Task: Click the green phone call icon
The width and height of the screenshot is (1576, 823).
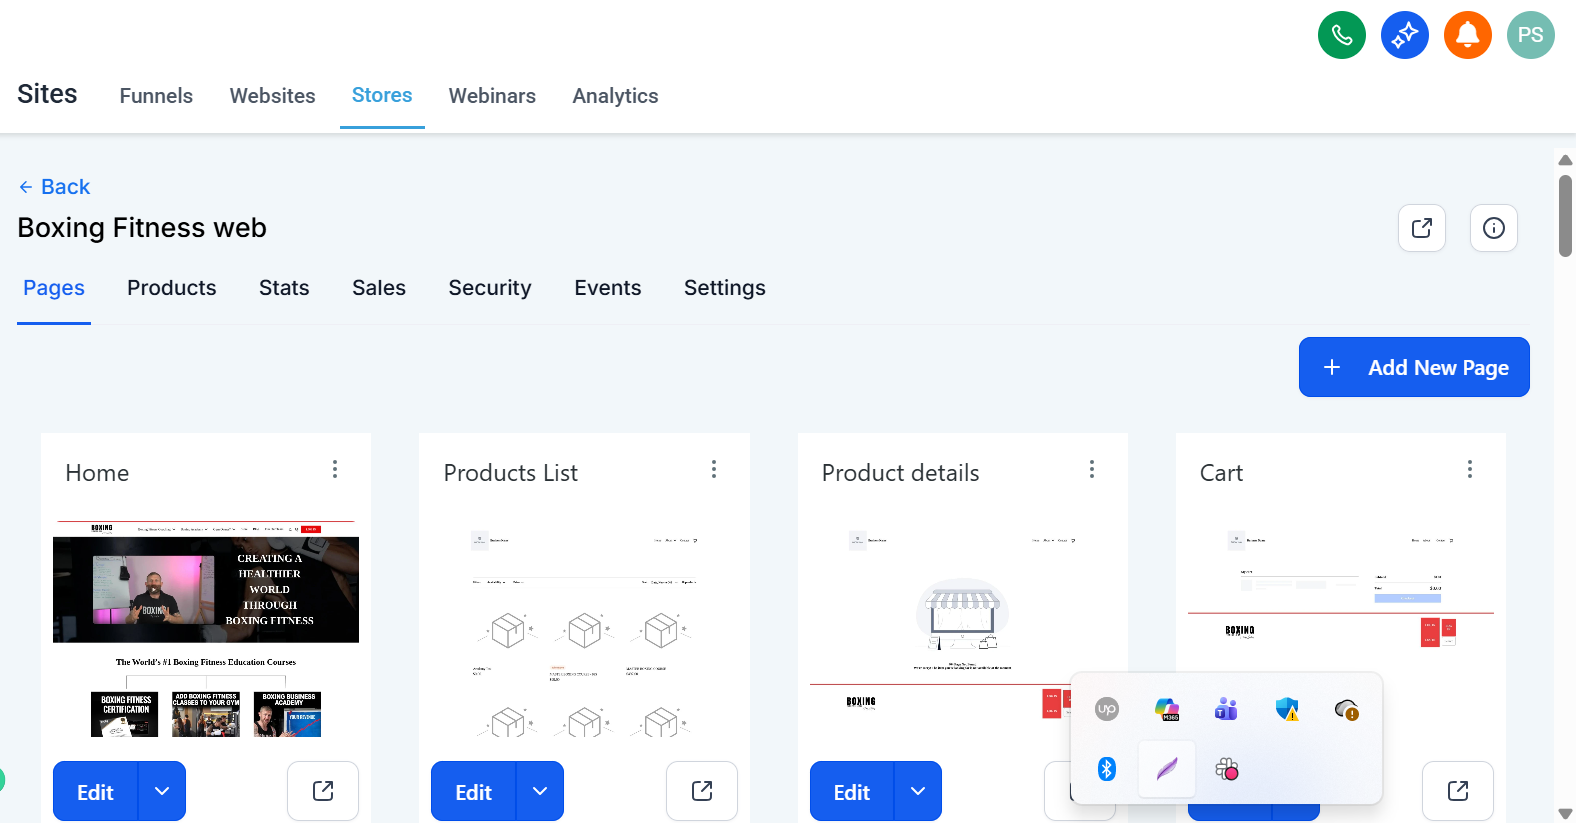Action: coord(1341,35)
